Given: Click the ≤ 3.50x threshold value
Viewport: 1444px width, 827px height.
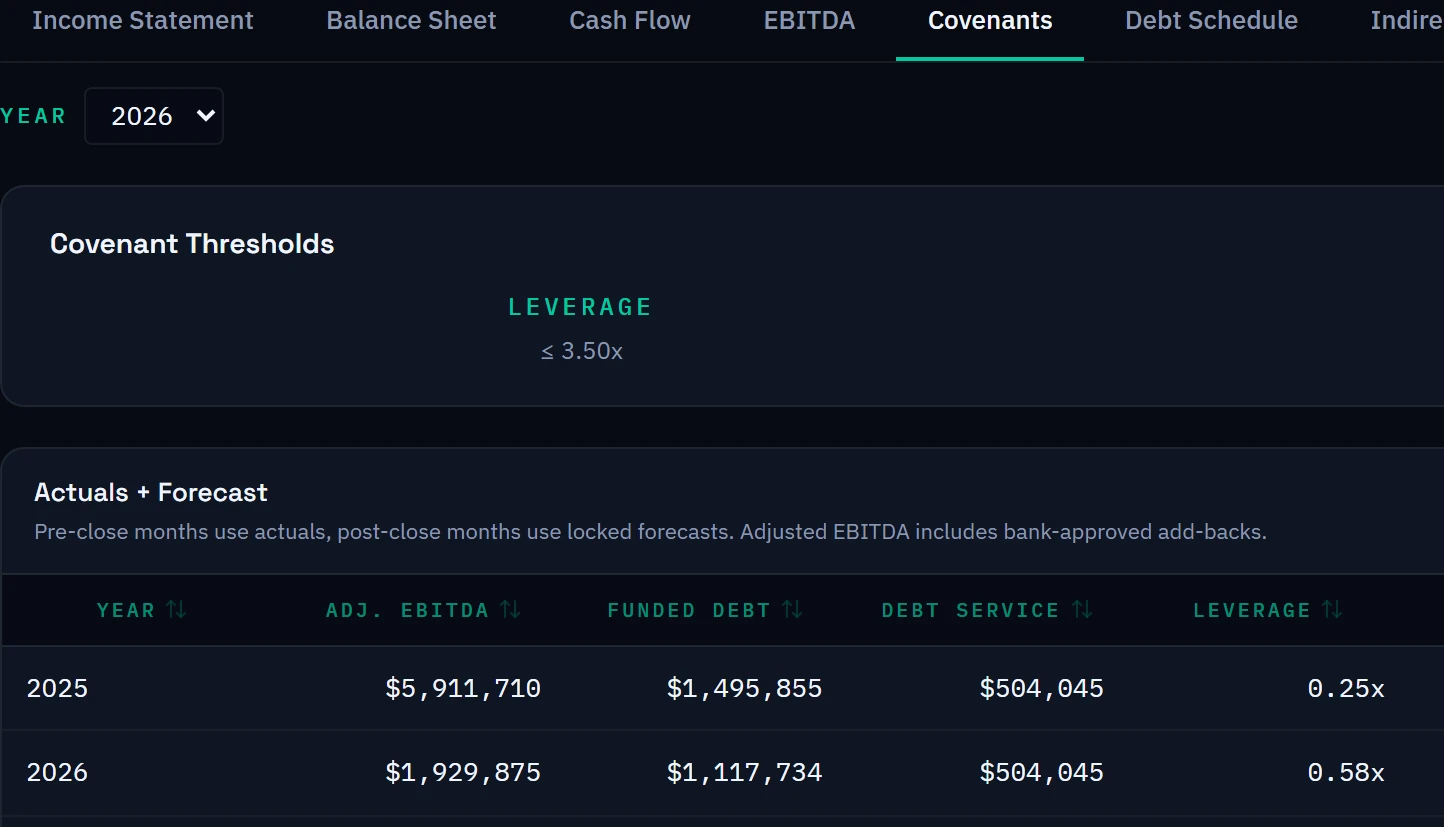Looking at the screenshot, I should pyautogui.click(x=582, y=351).
